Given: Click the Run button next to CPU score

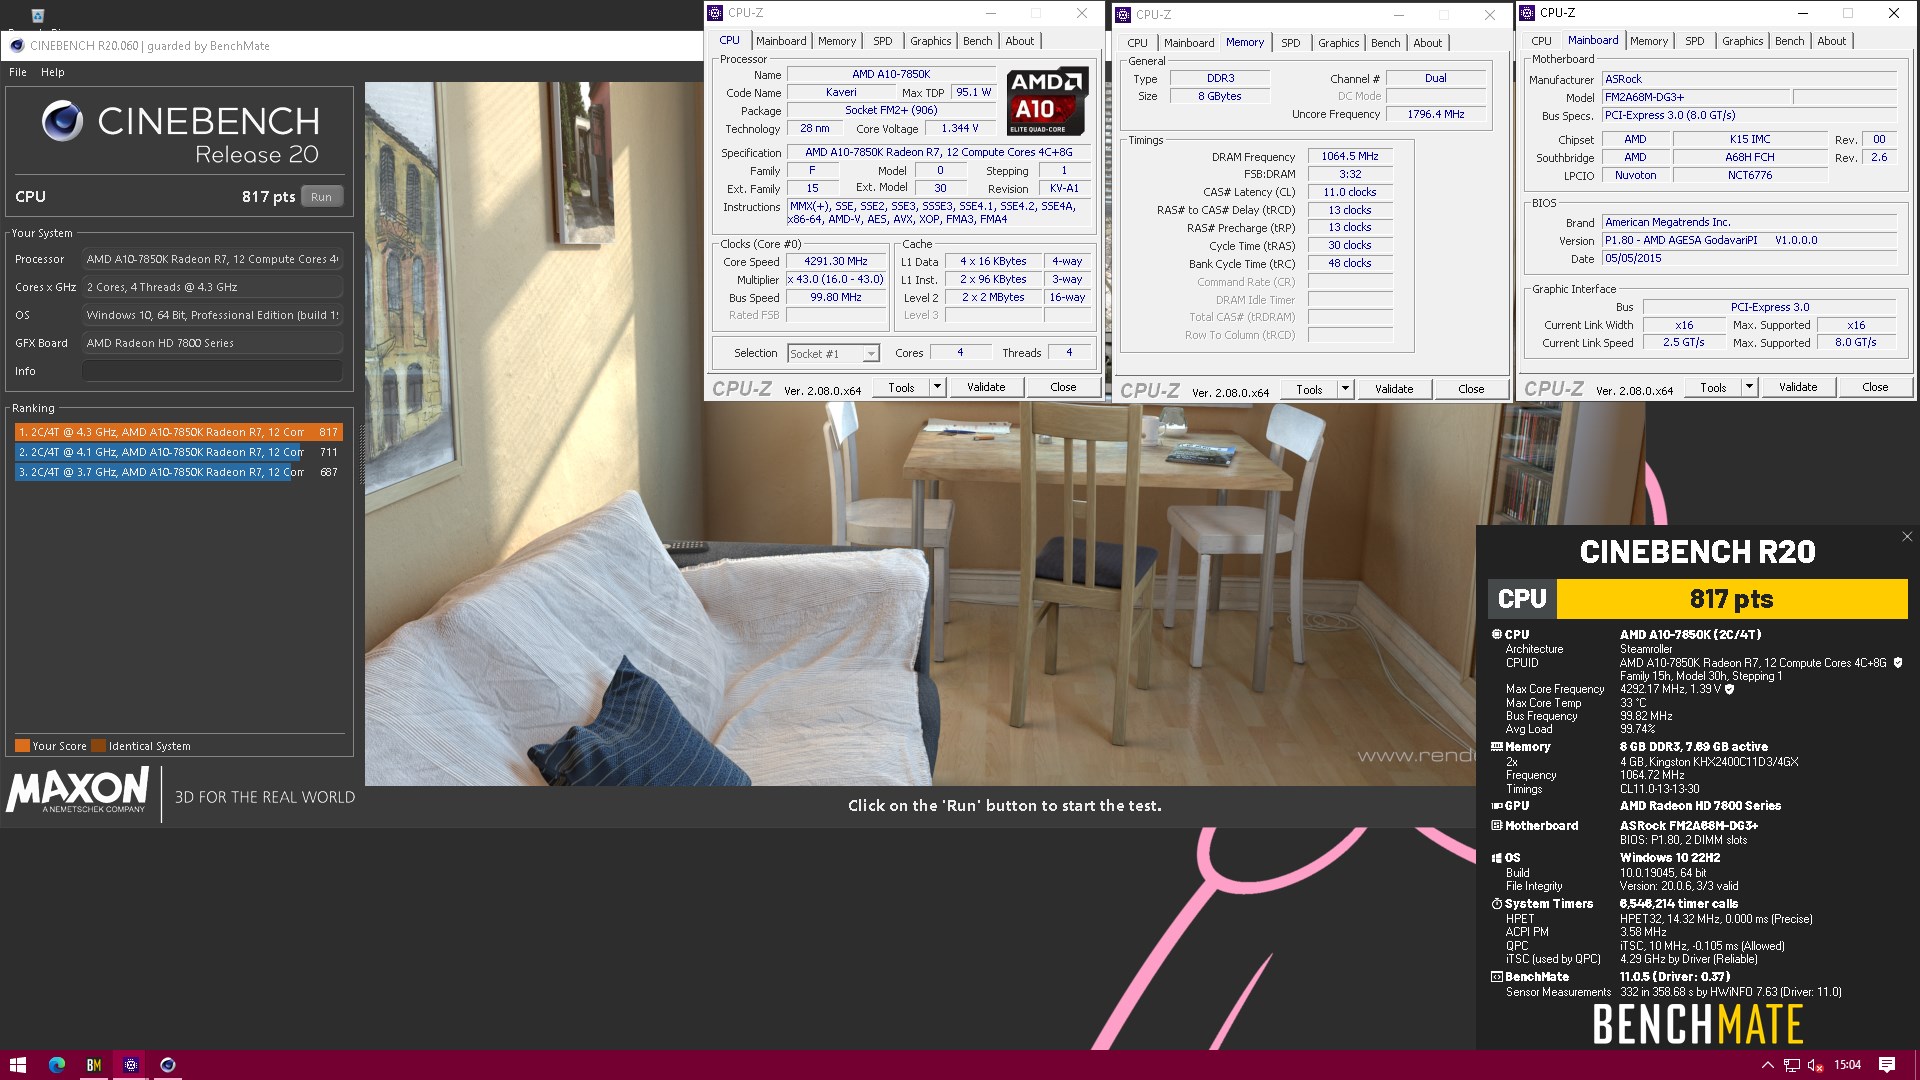Looking at the screenshot, I should coord(321,197).
